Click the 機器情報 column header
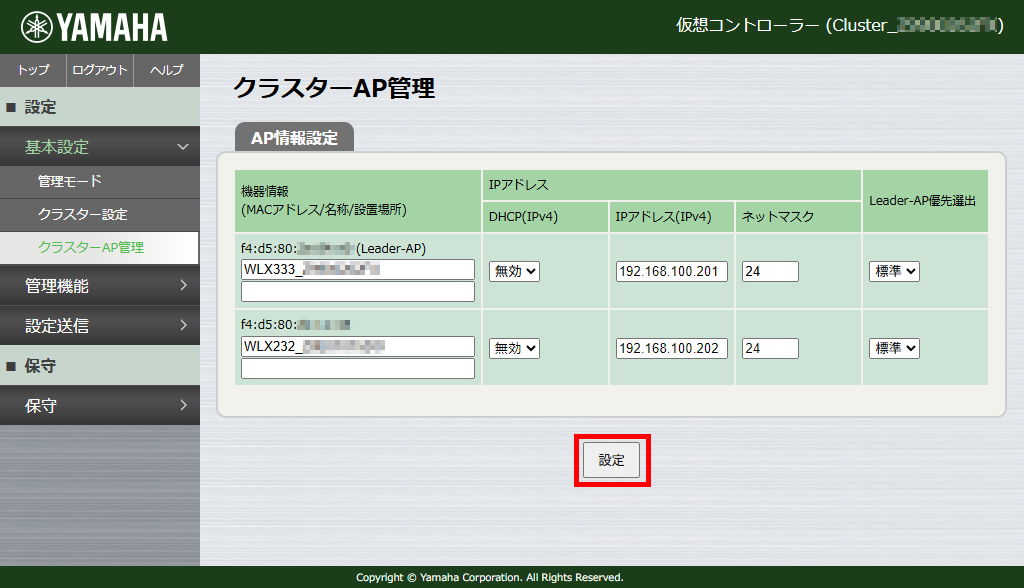This screenshot has height=588, width=1024. 358,201
